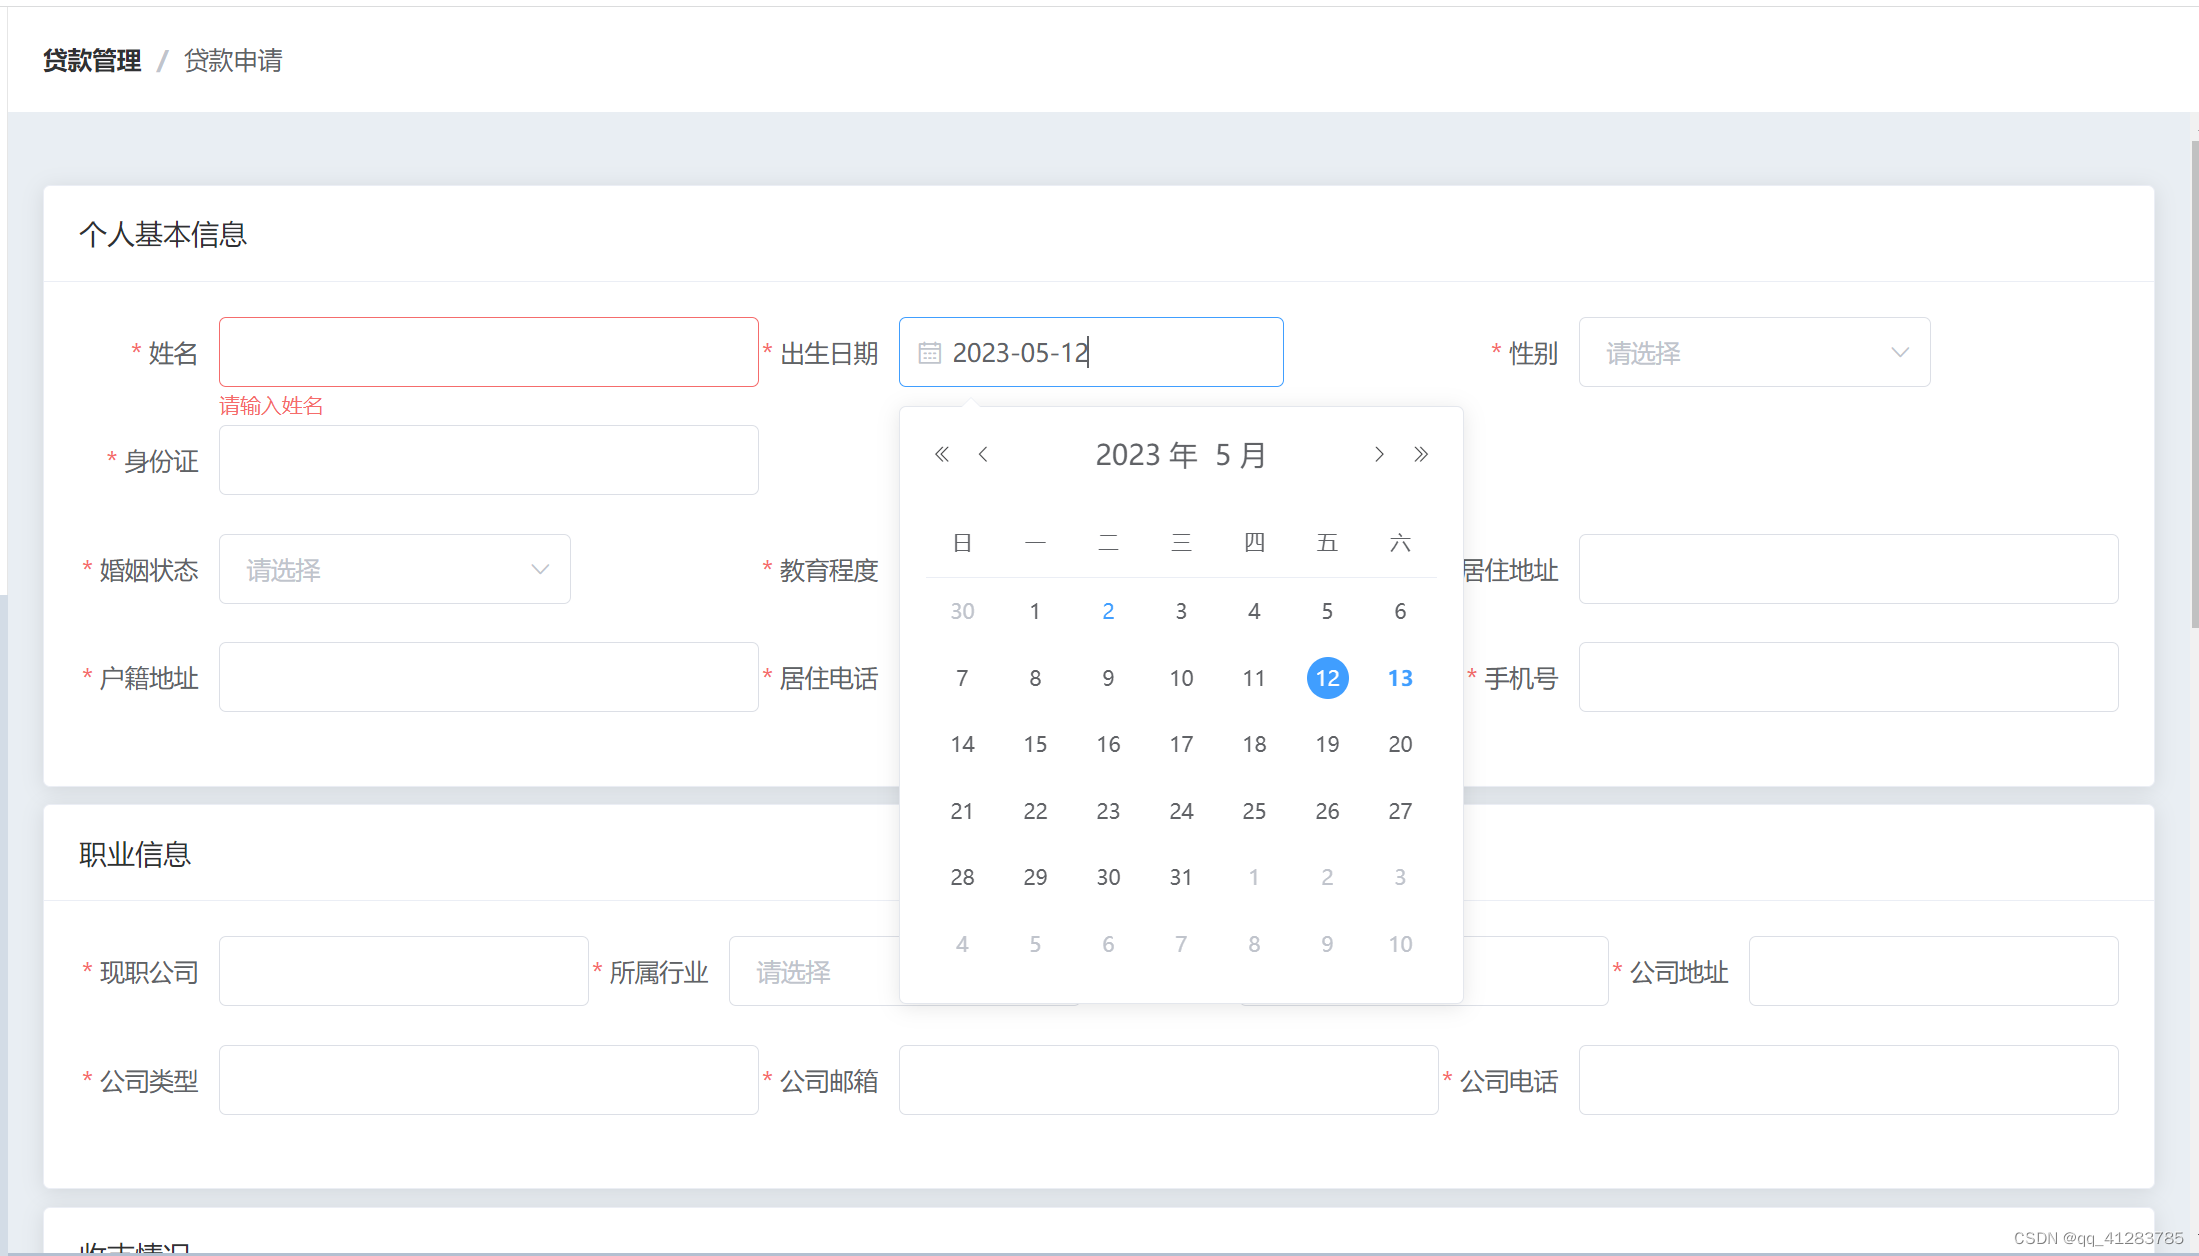Image resolution: width=2199 pixels, height=1256 pixels.
Task: Click the calendar icon in birth date field
Action: [929, 353]
